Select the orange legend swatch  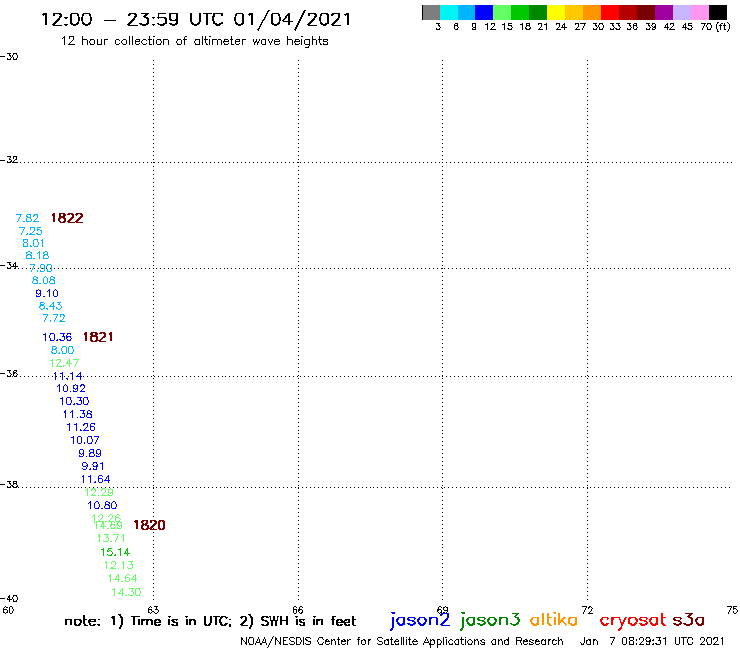[592, 12]
